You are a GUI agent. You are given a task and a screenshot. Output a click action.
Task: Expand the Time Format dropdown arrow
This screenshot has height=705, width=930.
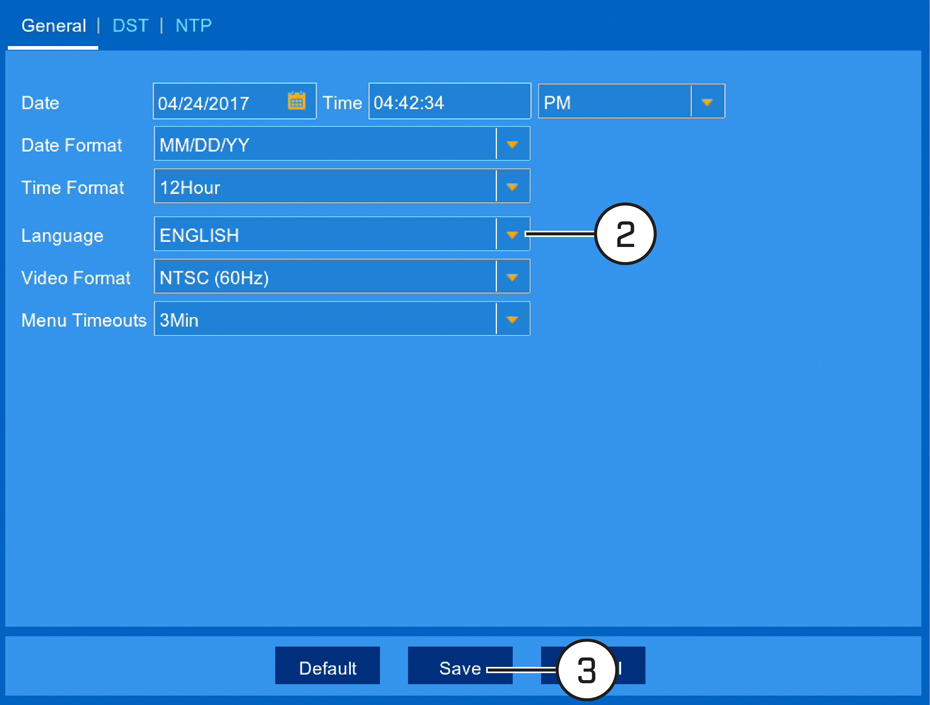[512, 187]
